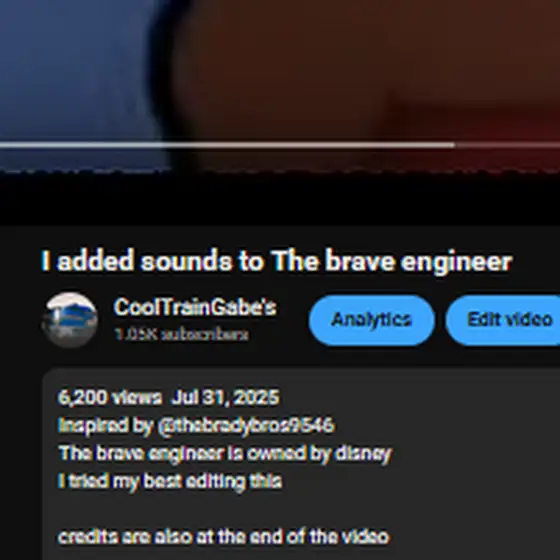The image size is (560, 560).
Task: Click the Jul 31, 2025 upload date
Action: (x=225, y=397)
